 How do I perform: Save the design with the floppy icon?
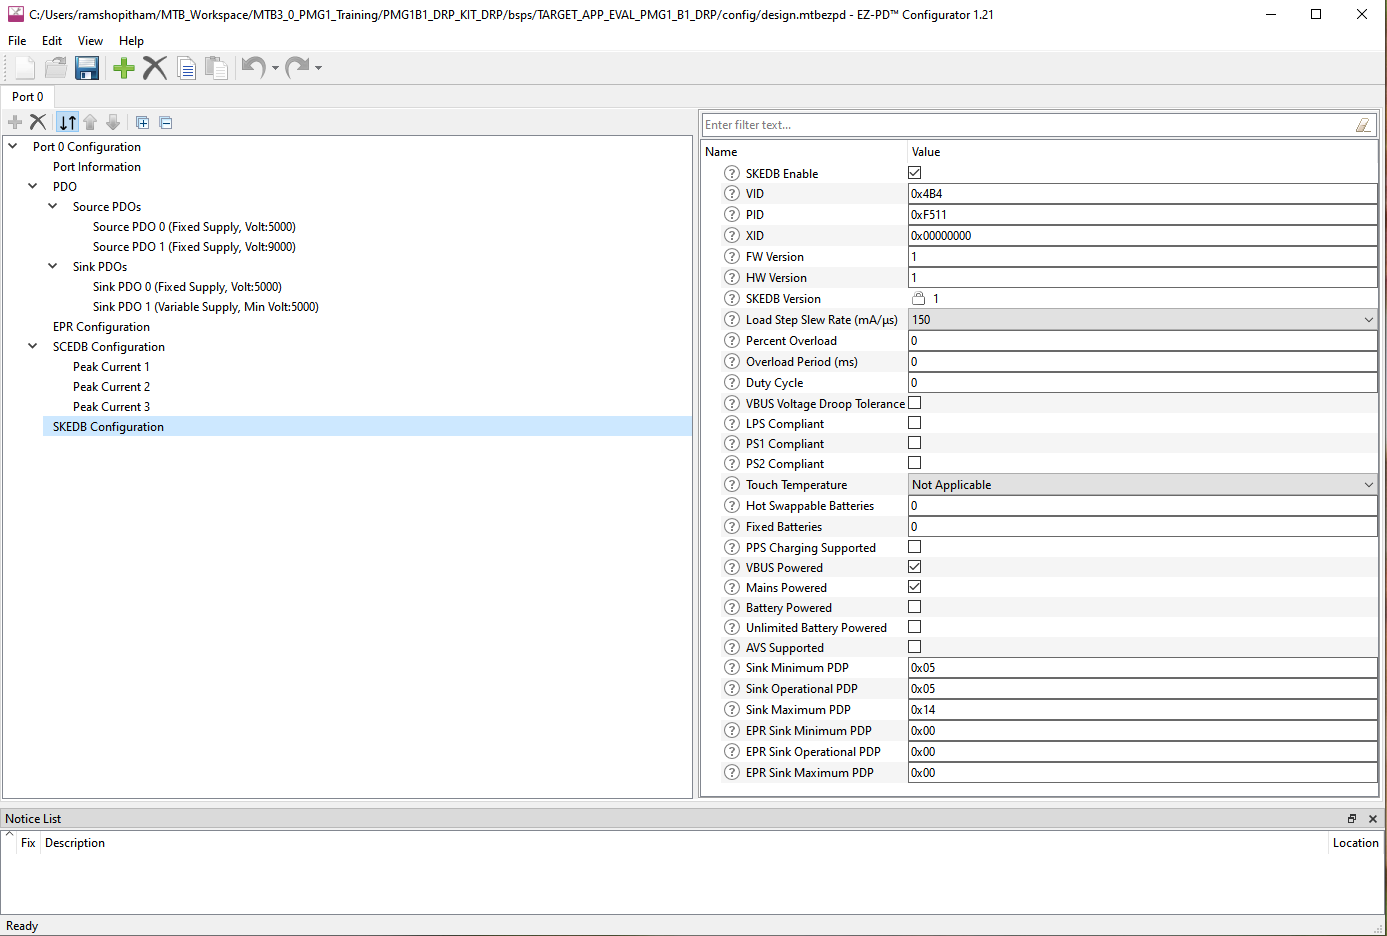click(x=87, y=67)
